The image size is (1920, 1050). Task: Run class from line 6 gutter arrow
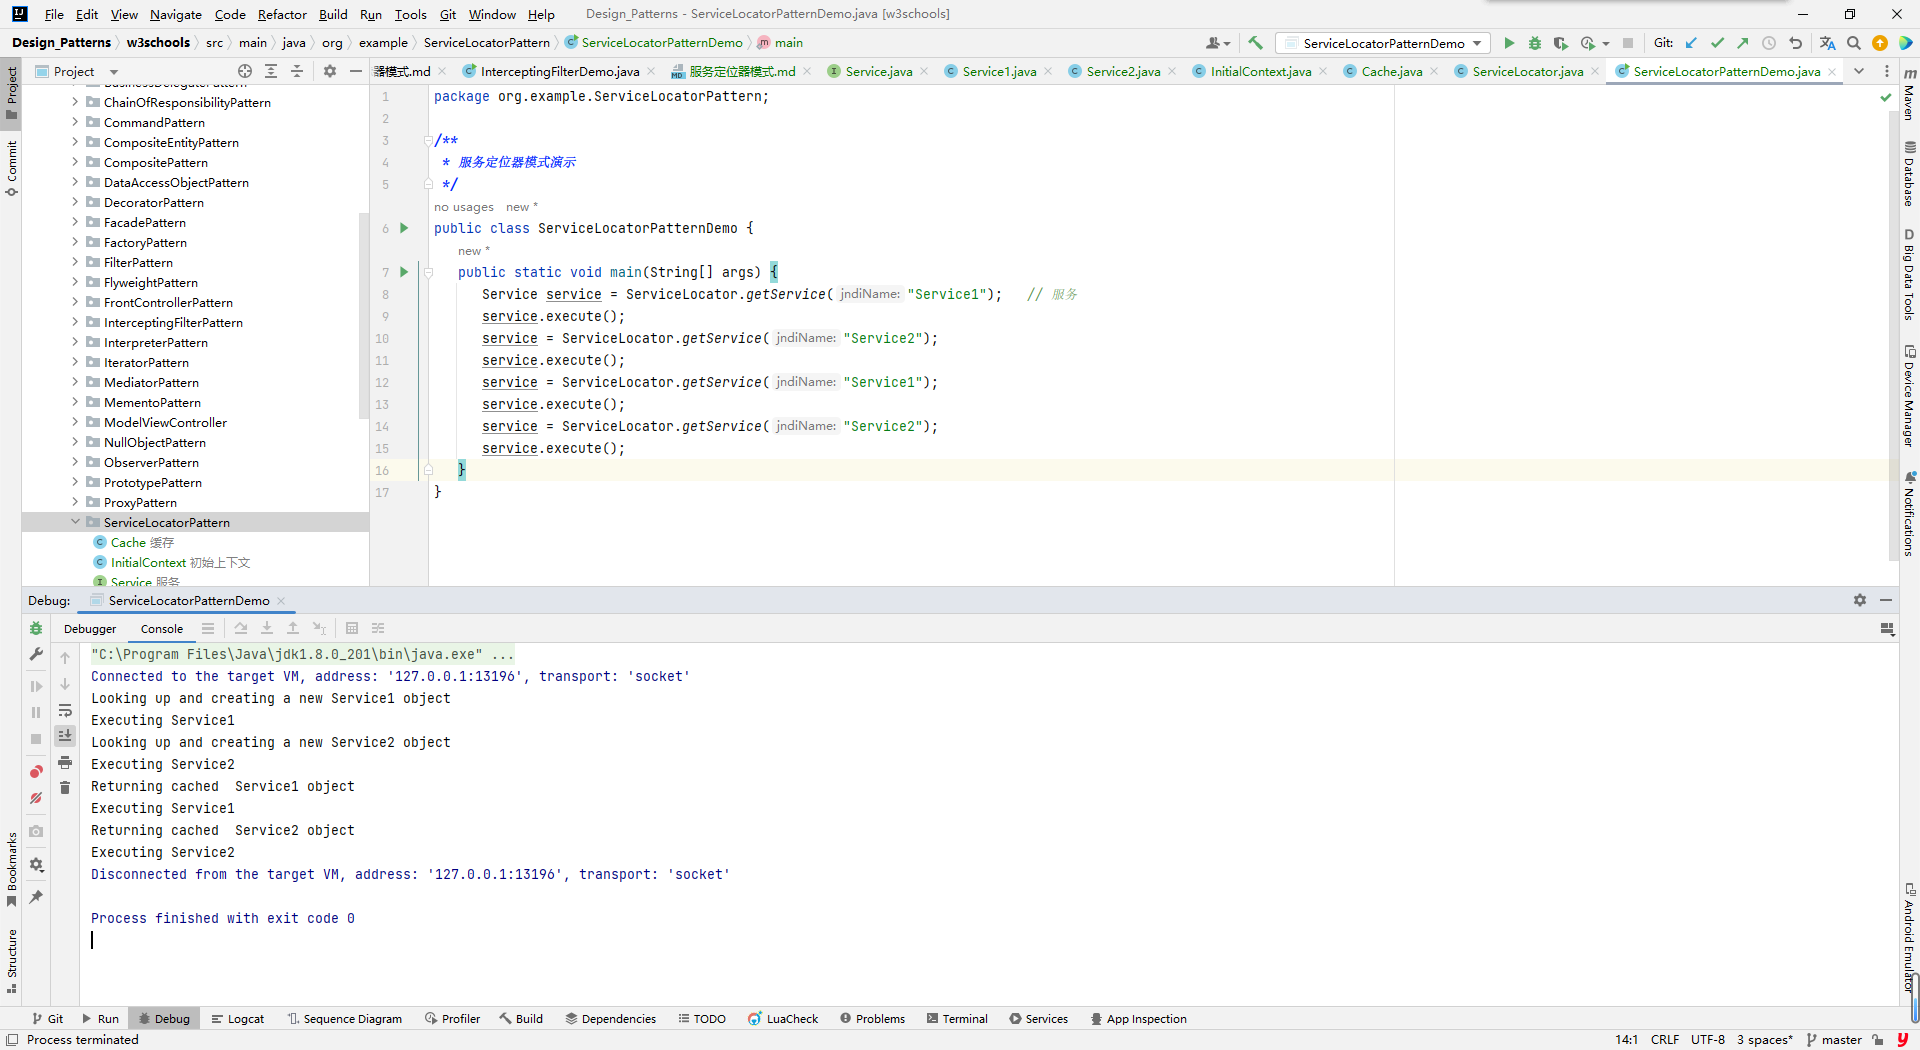pyautogui.click(x=404, y=228)
